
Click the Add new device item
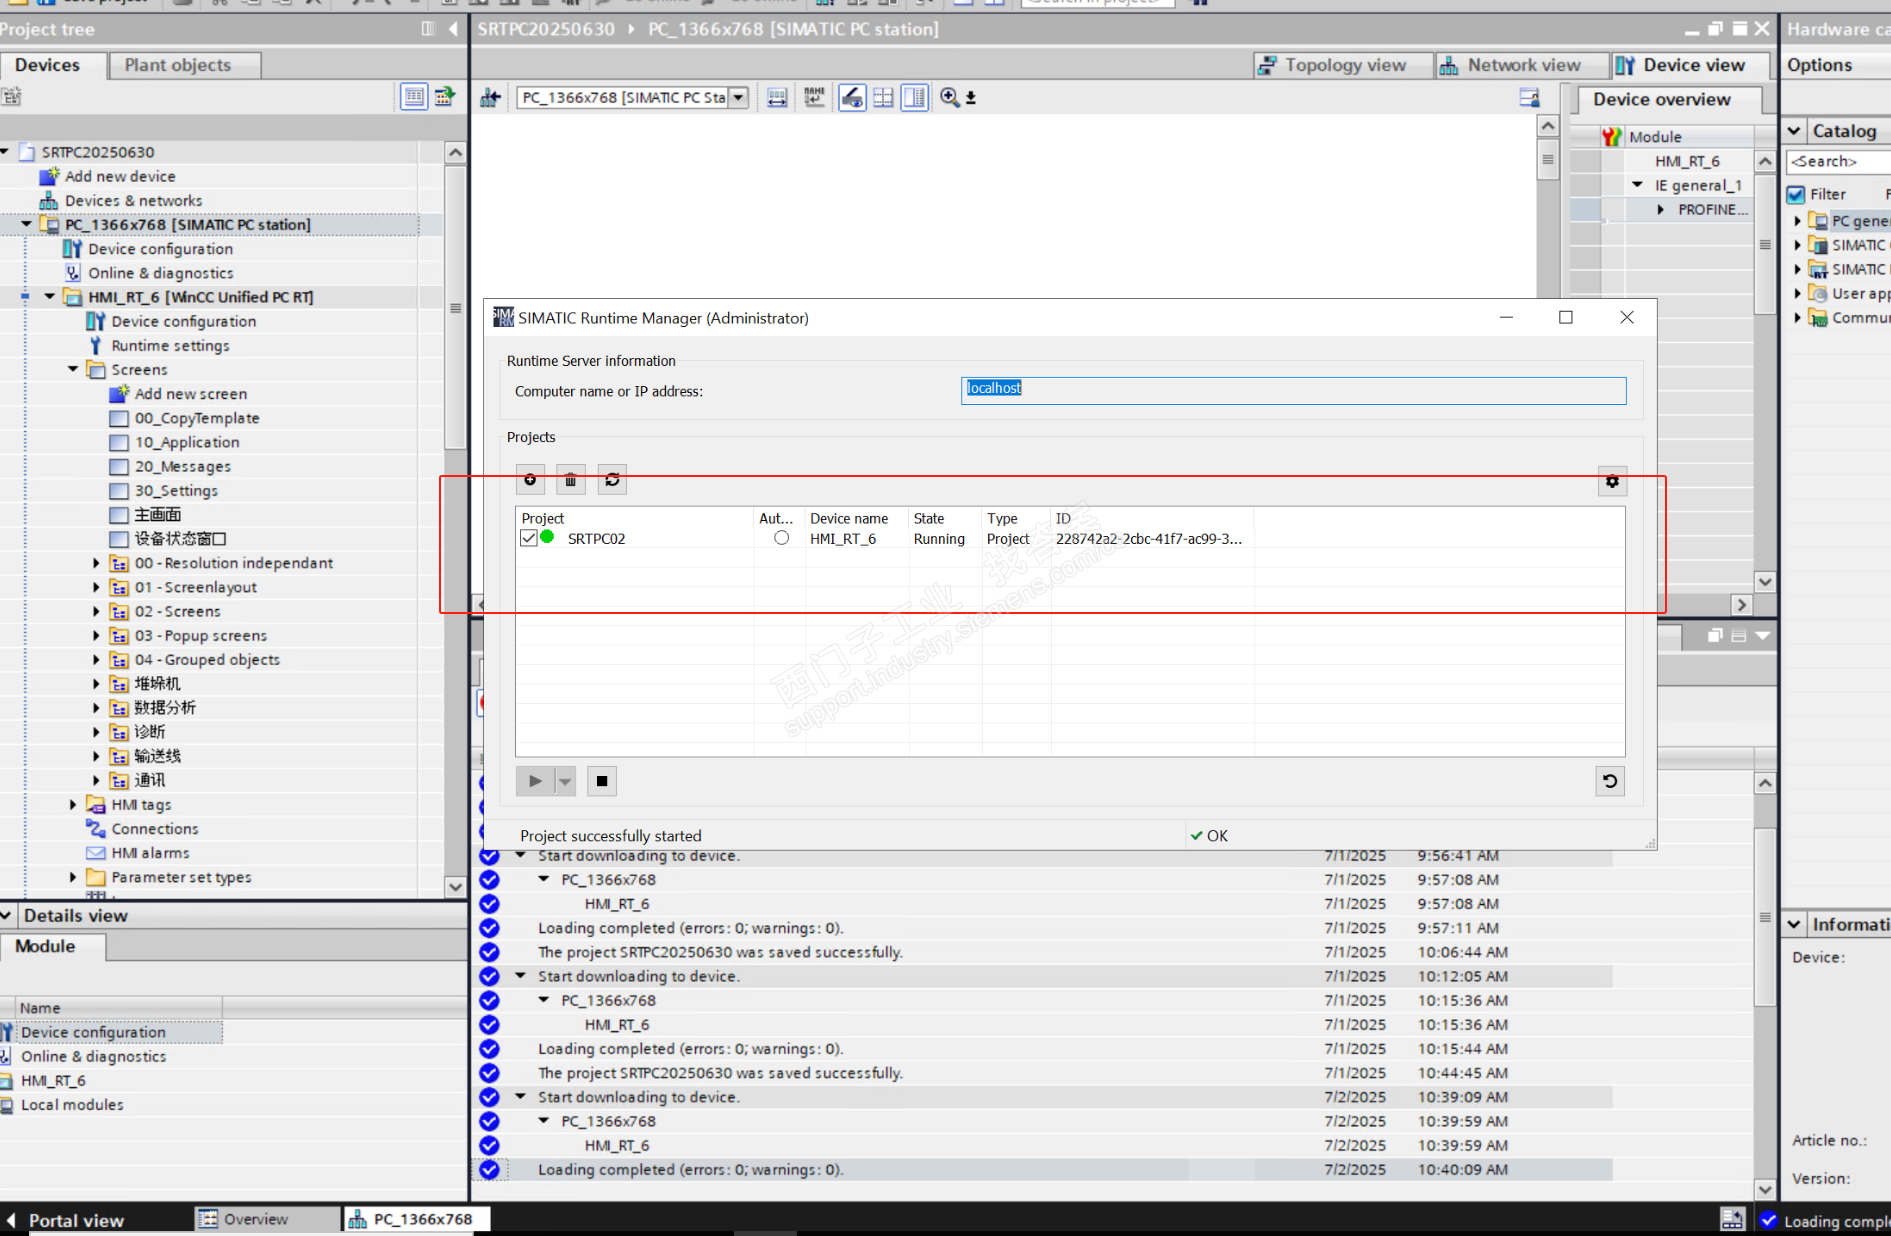(120, 176)
